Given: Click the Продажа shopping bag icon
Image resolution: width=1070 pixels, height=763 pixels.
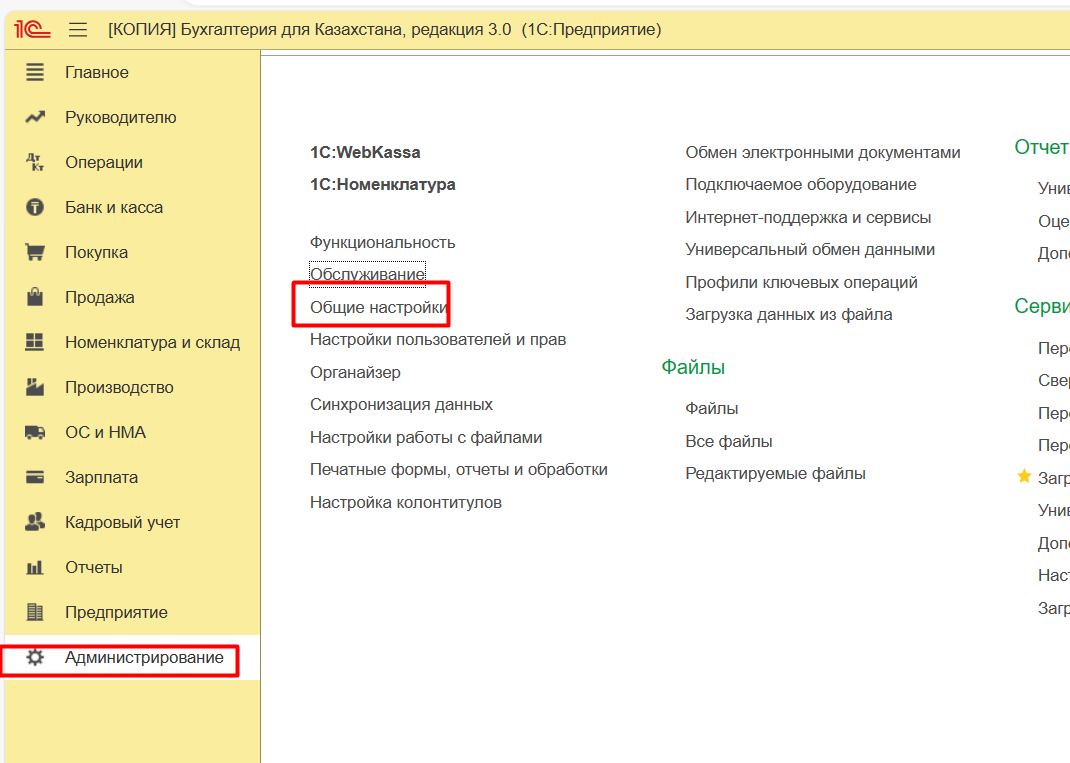Looking at the screenshot, I should click(x=35, y=297).
